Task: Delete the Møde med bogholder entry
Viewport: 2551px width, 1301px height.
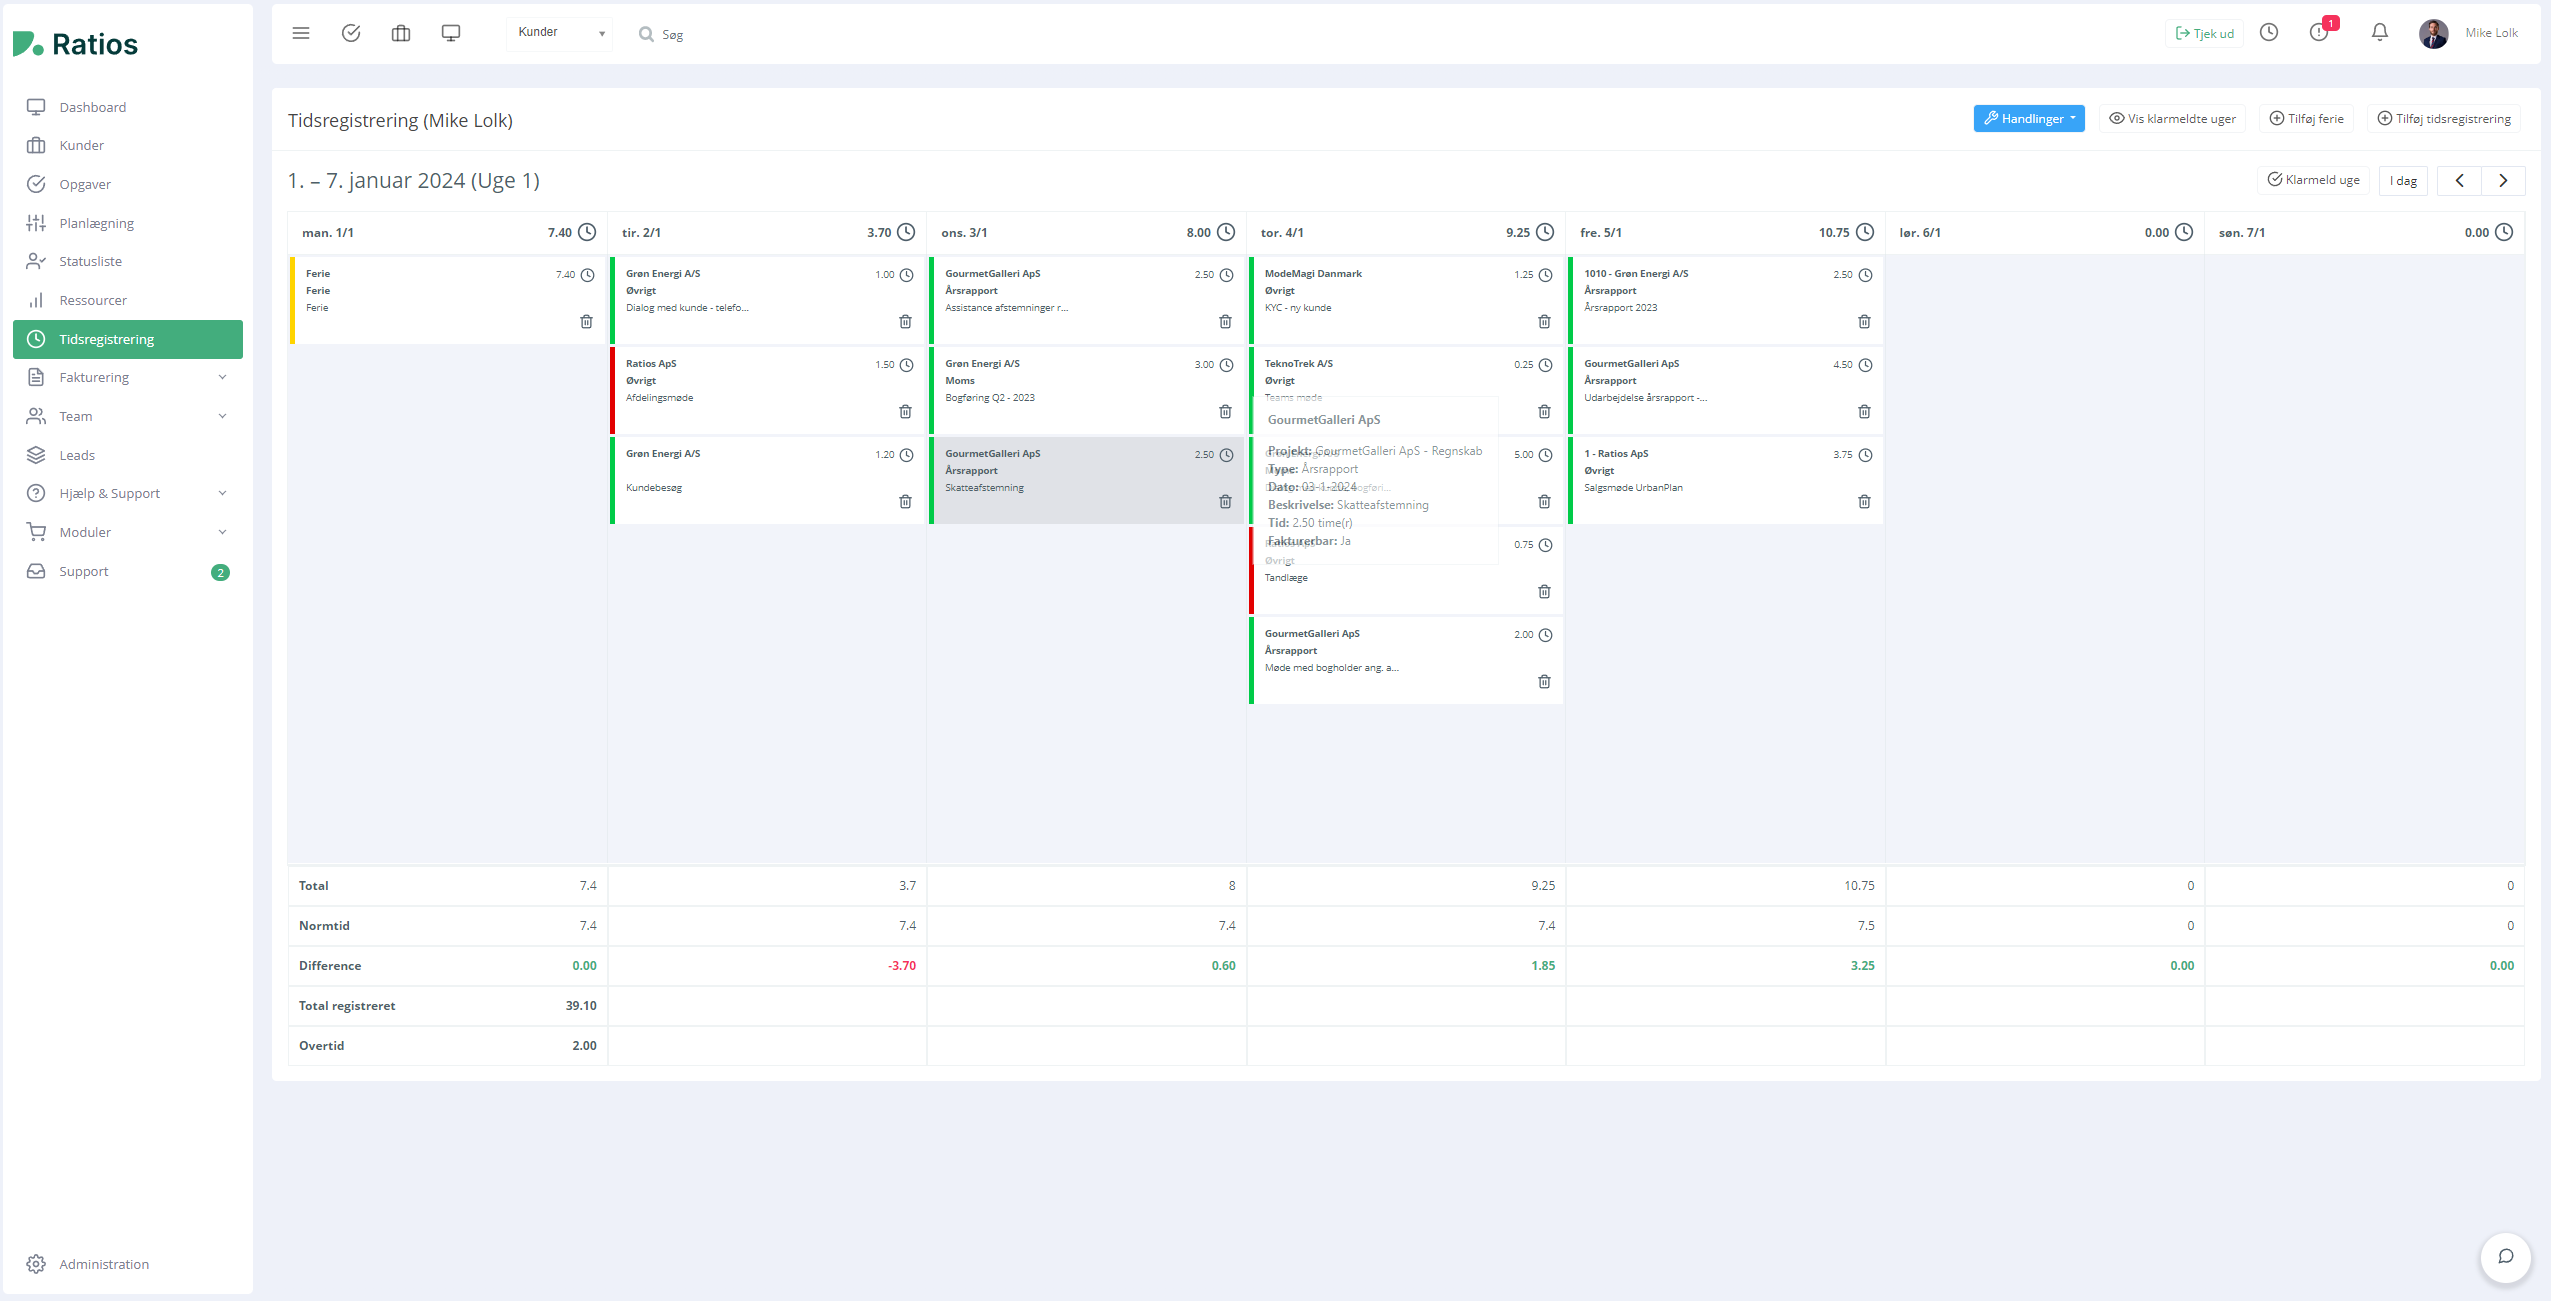Action: [1544, 682]
